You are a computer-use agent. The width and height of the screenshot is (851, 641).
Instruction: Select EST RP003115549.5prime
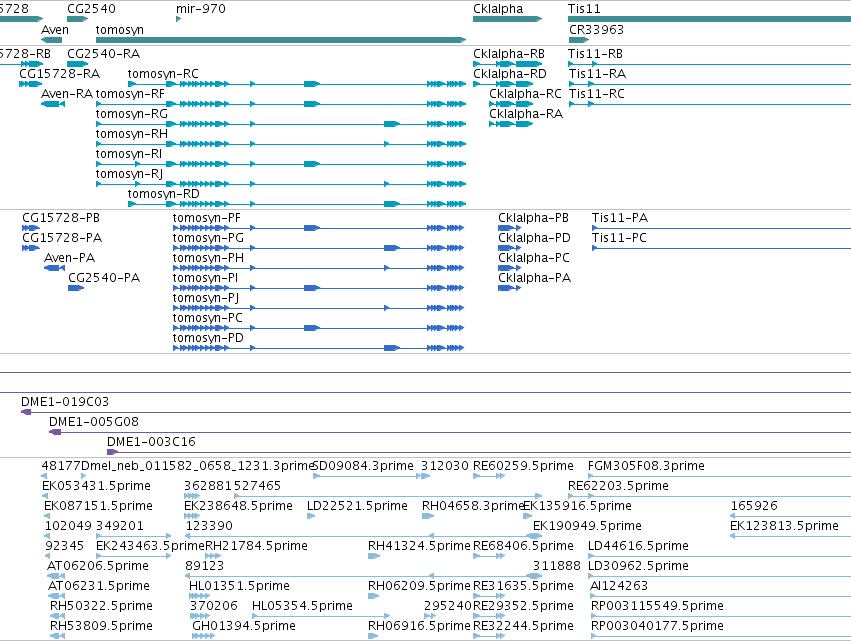coord(657,606)
